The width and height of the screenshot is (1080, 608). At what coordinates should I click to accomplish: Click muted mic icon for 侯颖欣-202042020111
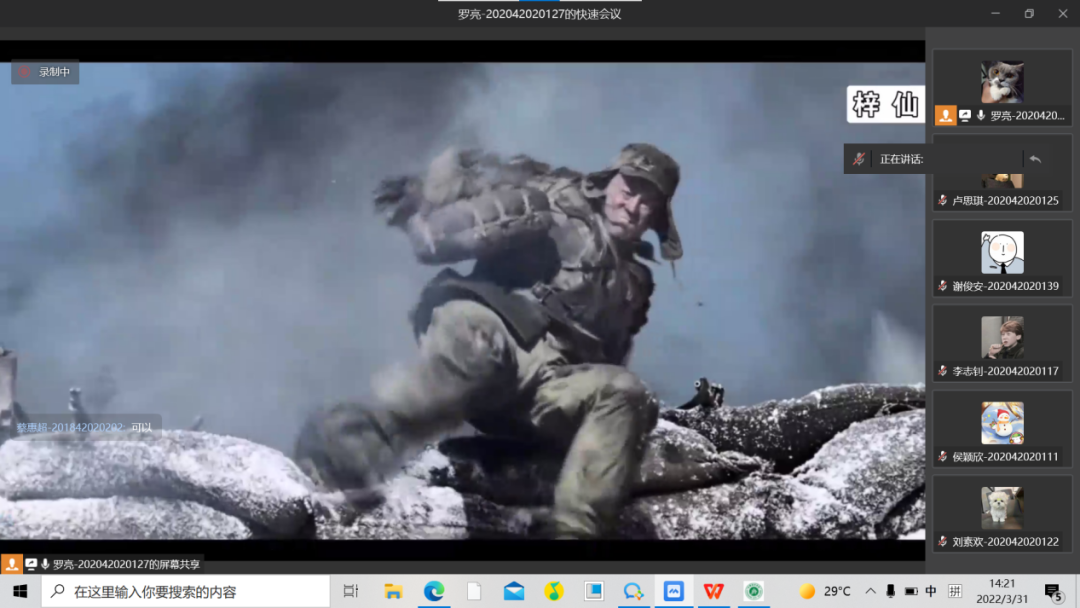point(942,457)
